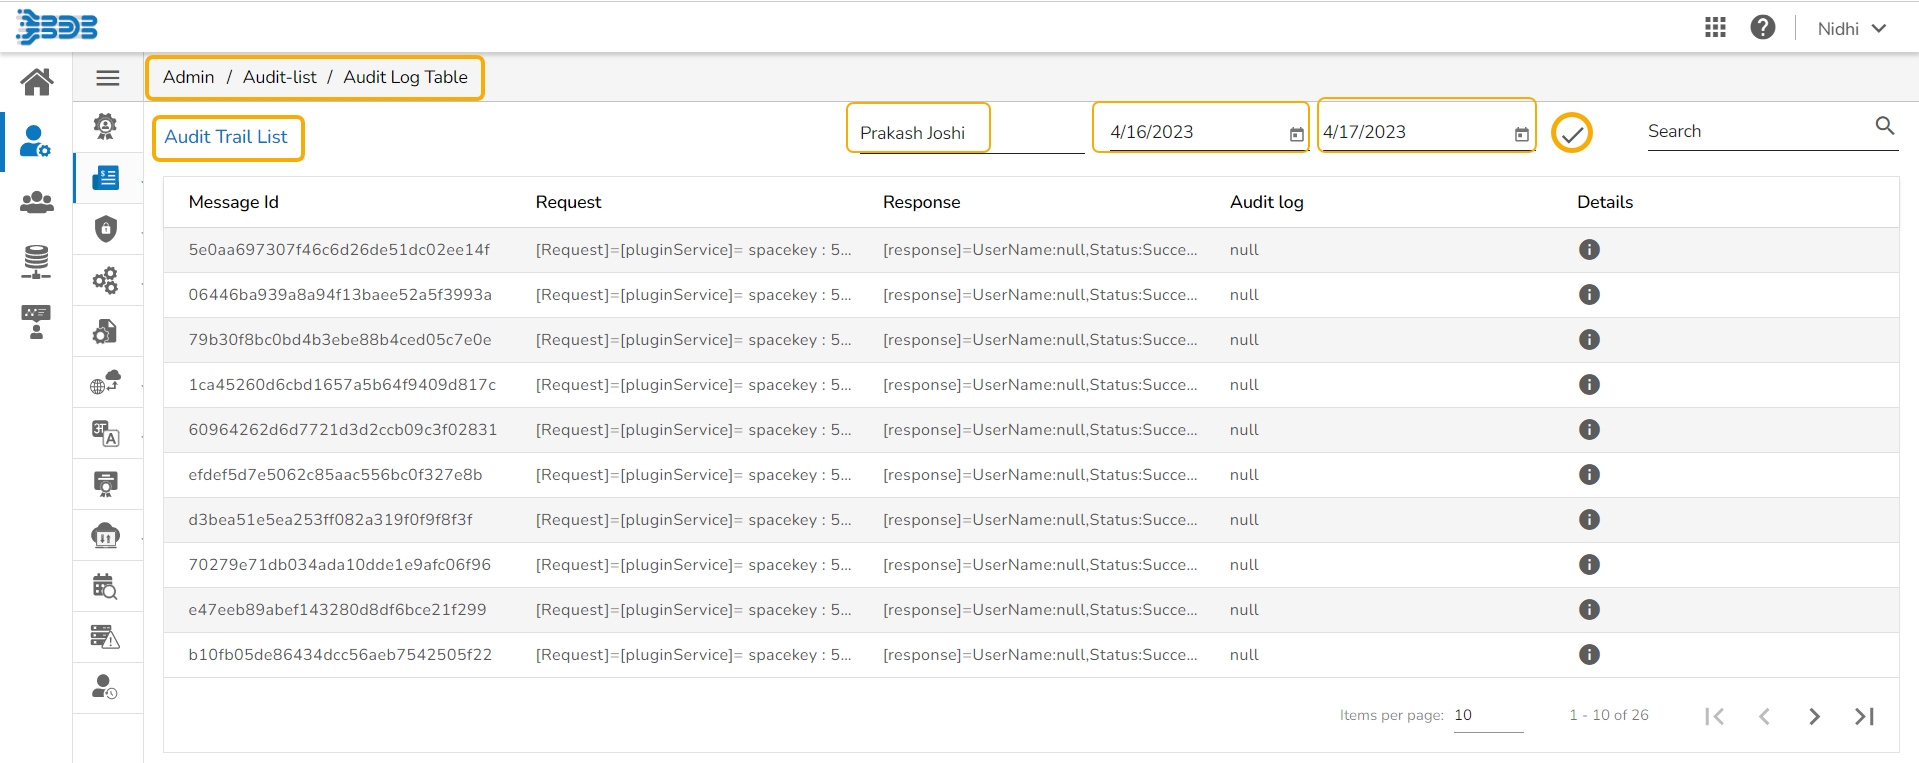
Task: Click the Audit-list breadcrumb link
Action: click(x=279, y=77)
